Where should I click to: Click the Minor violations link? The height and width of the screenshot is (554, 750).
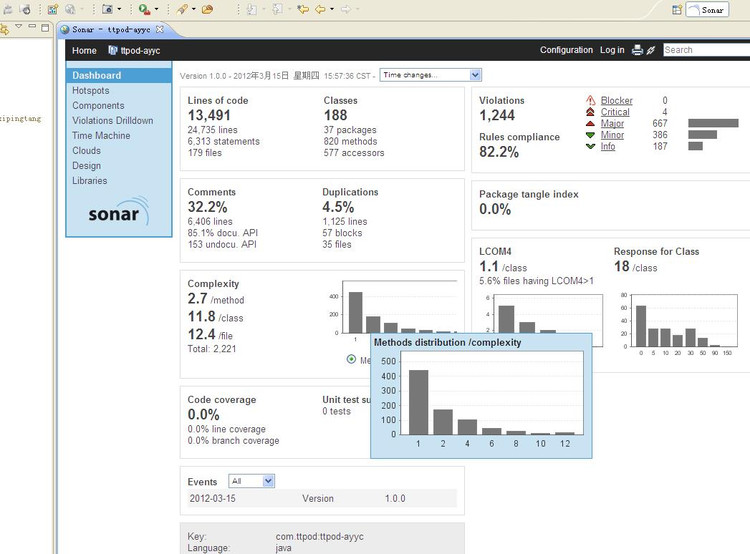(612, 135)
